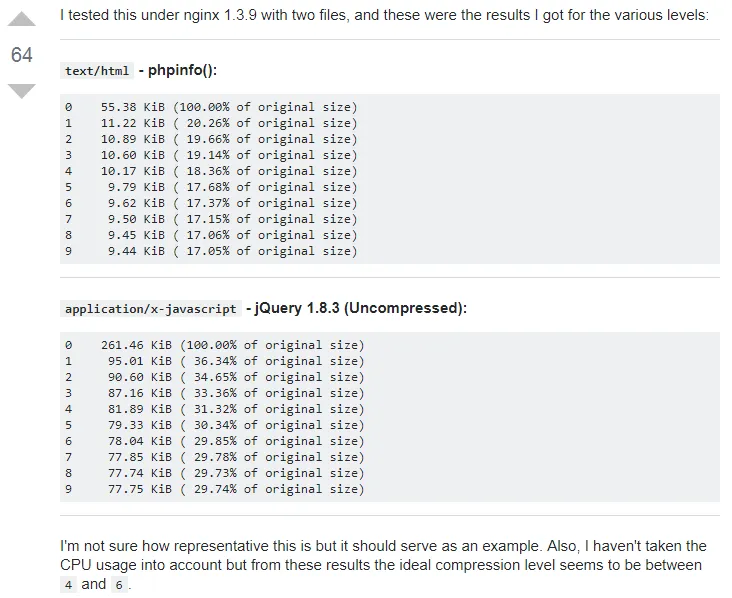Click the 261.46 KiB line in jQuery block

tap(214, 345)
